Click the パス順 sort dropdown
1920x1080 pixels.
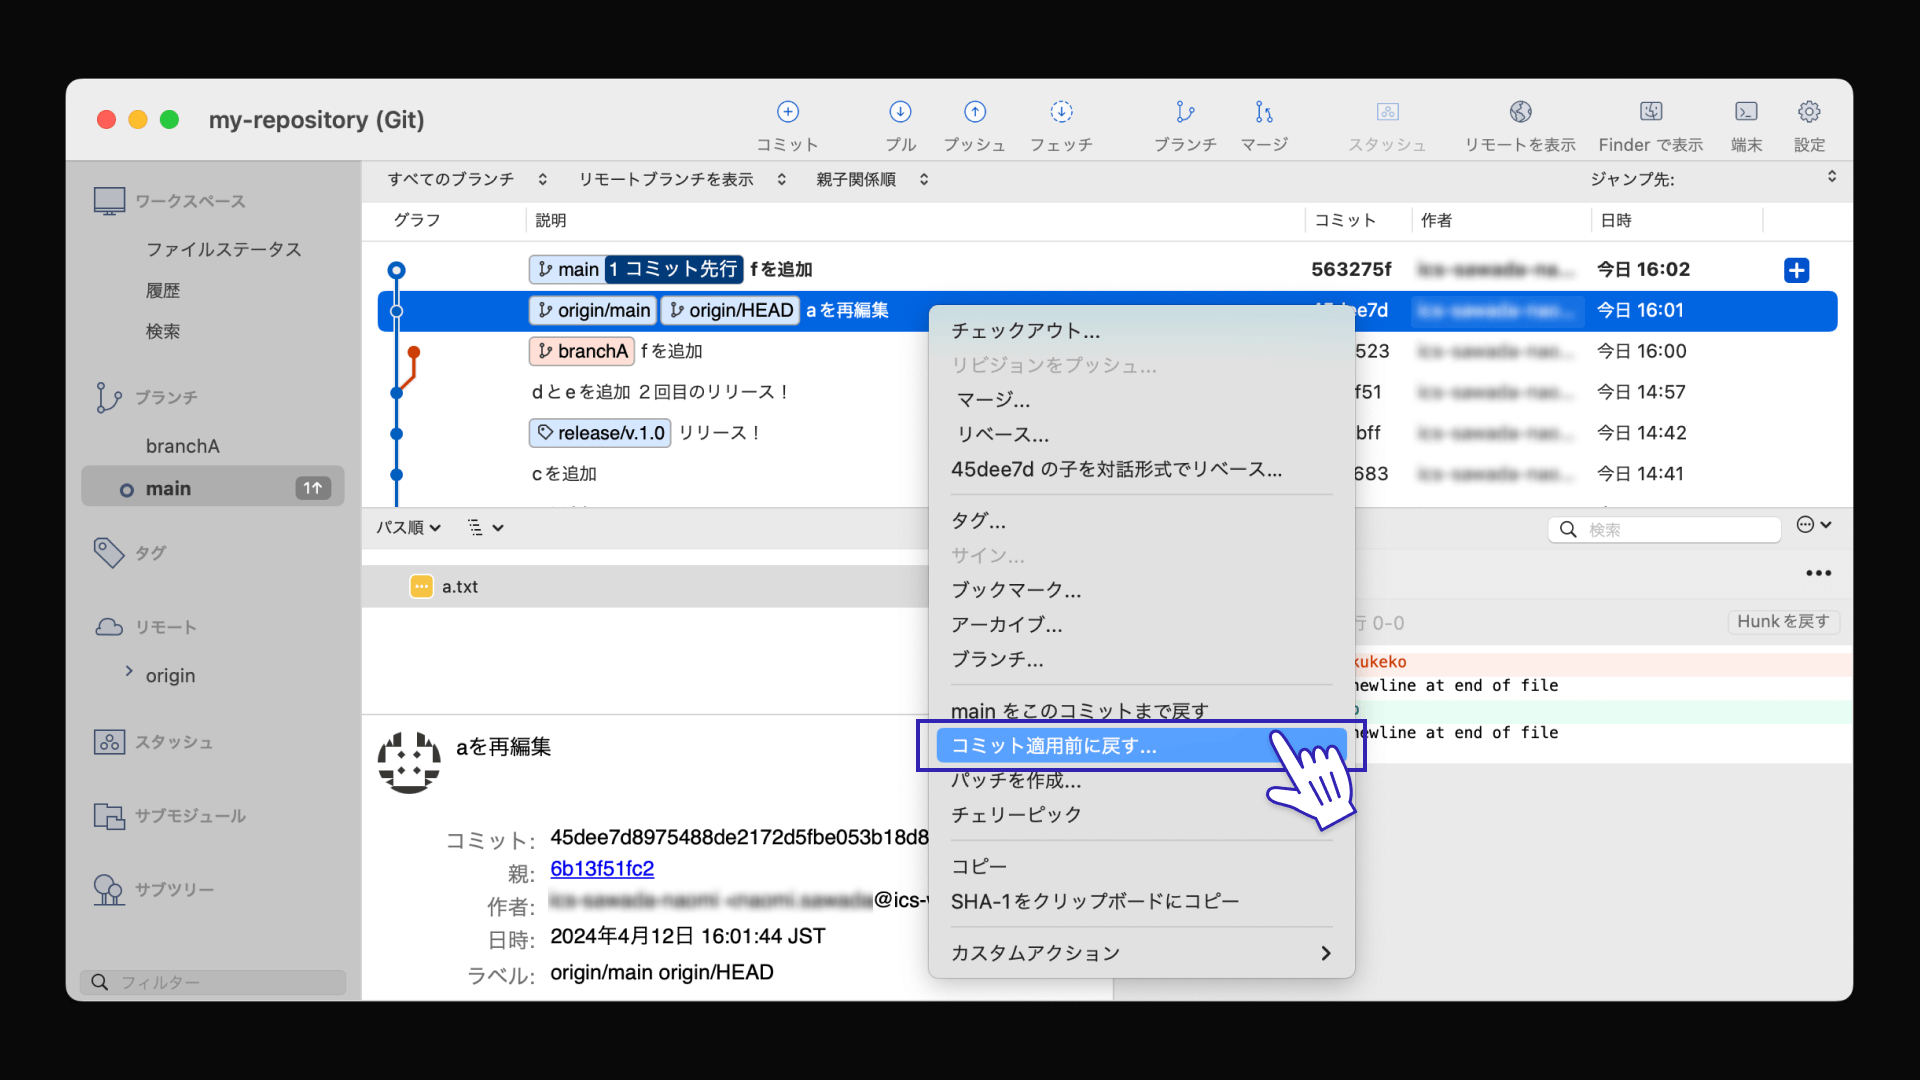click(407, 527)
